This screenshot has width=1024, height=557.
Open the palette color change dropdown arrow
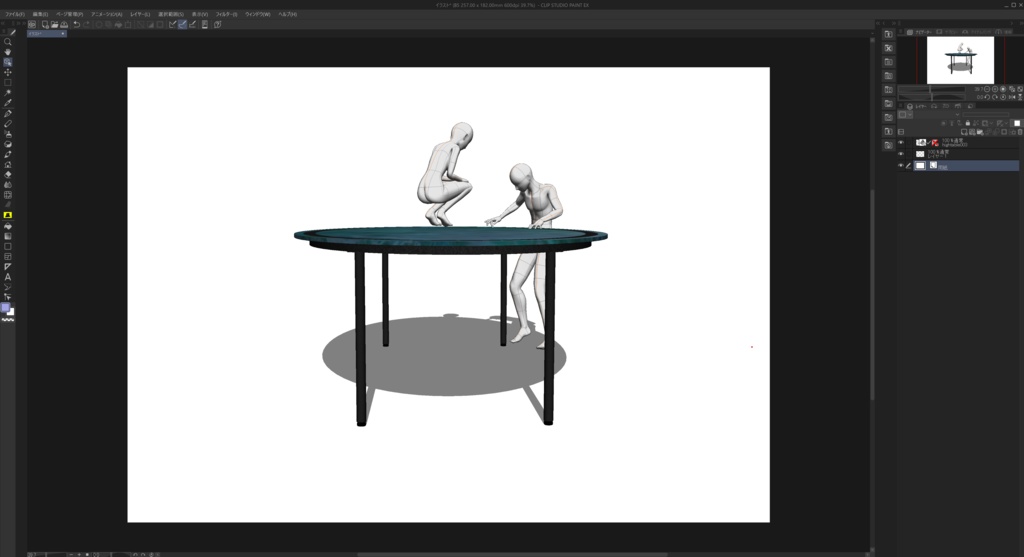click(x=910, y=115)
